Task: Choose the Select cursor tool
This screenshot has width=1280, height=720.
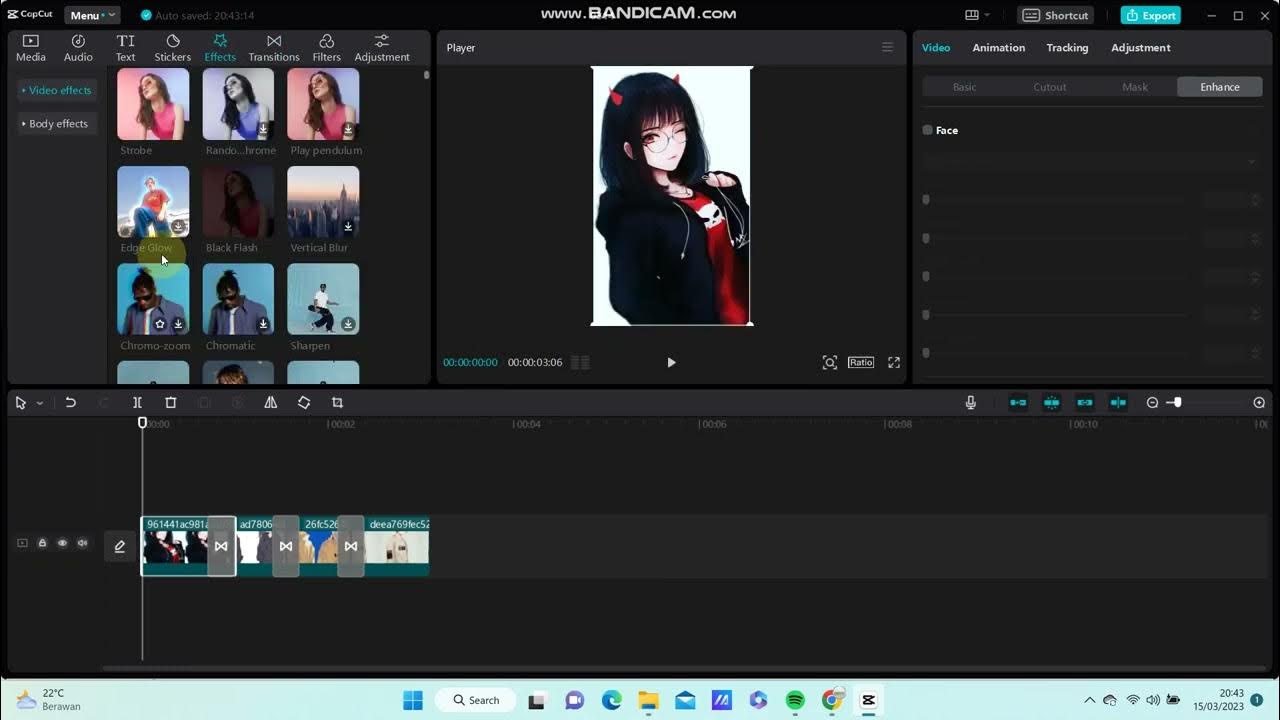Action: pos(21,402)
